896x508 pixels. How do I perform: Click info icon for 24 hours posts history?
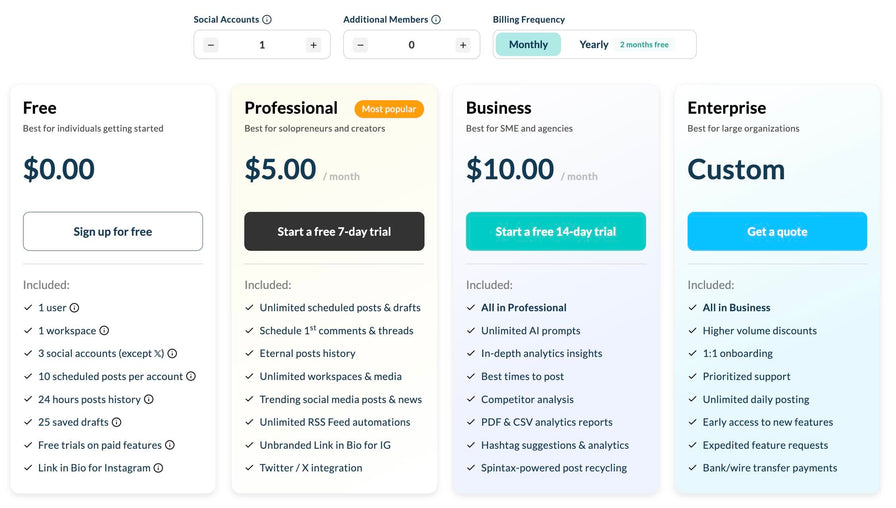[149, 400]
